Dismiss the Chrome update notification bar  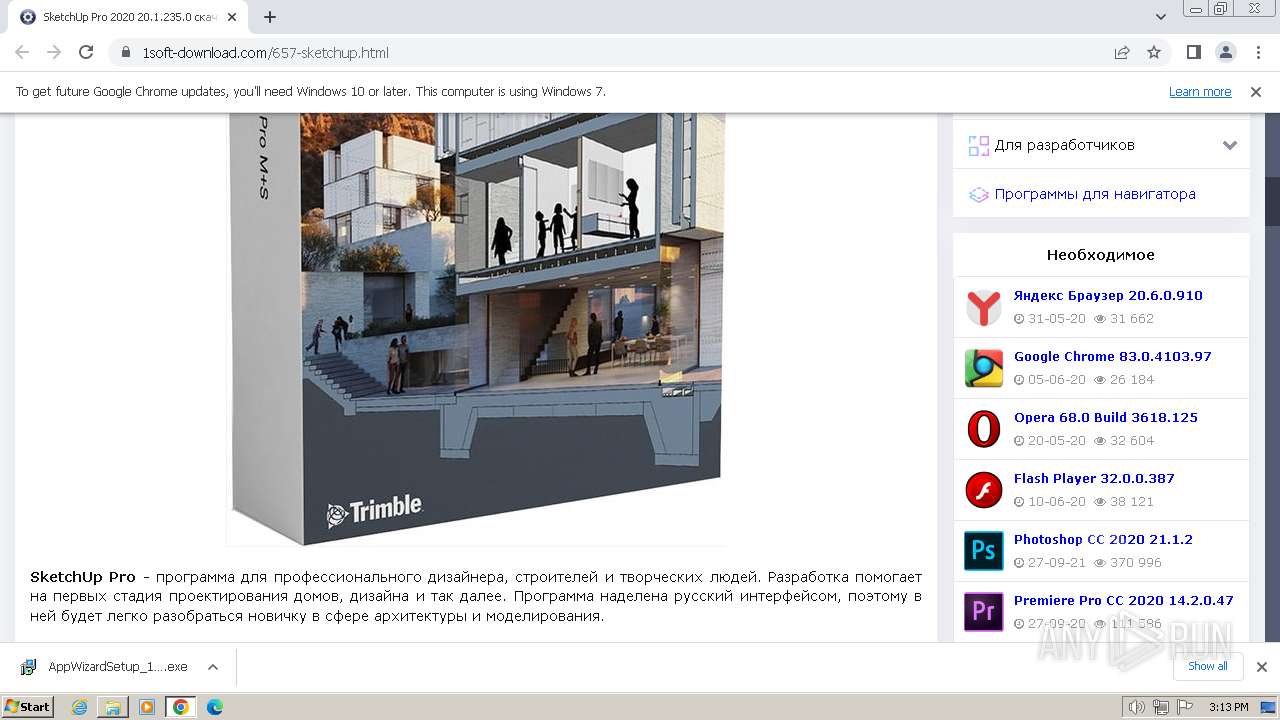1256,91
